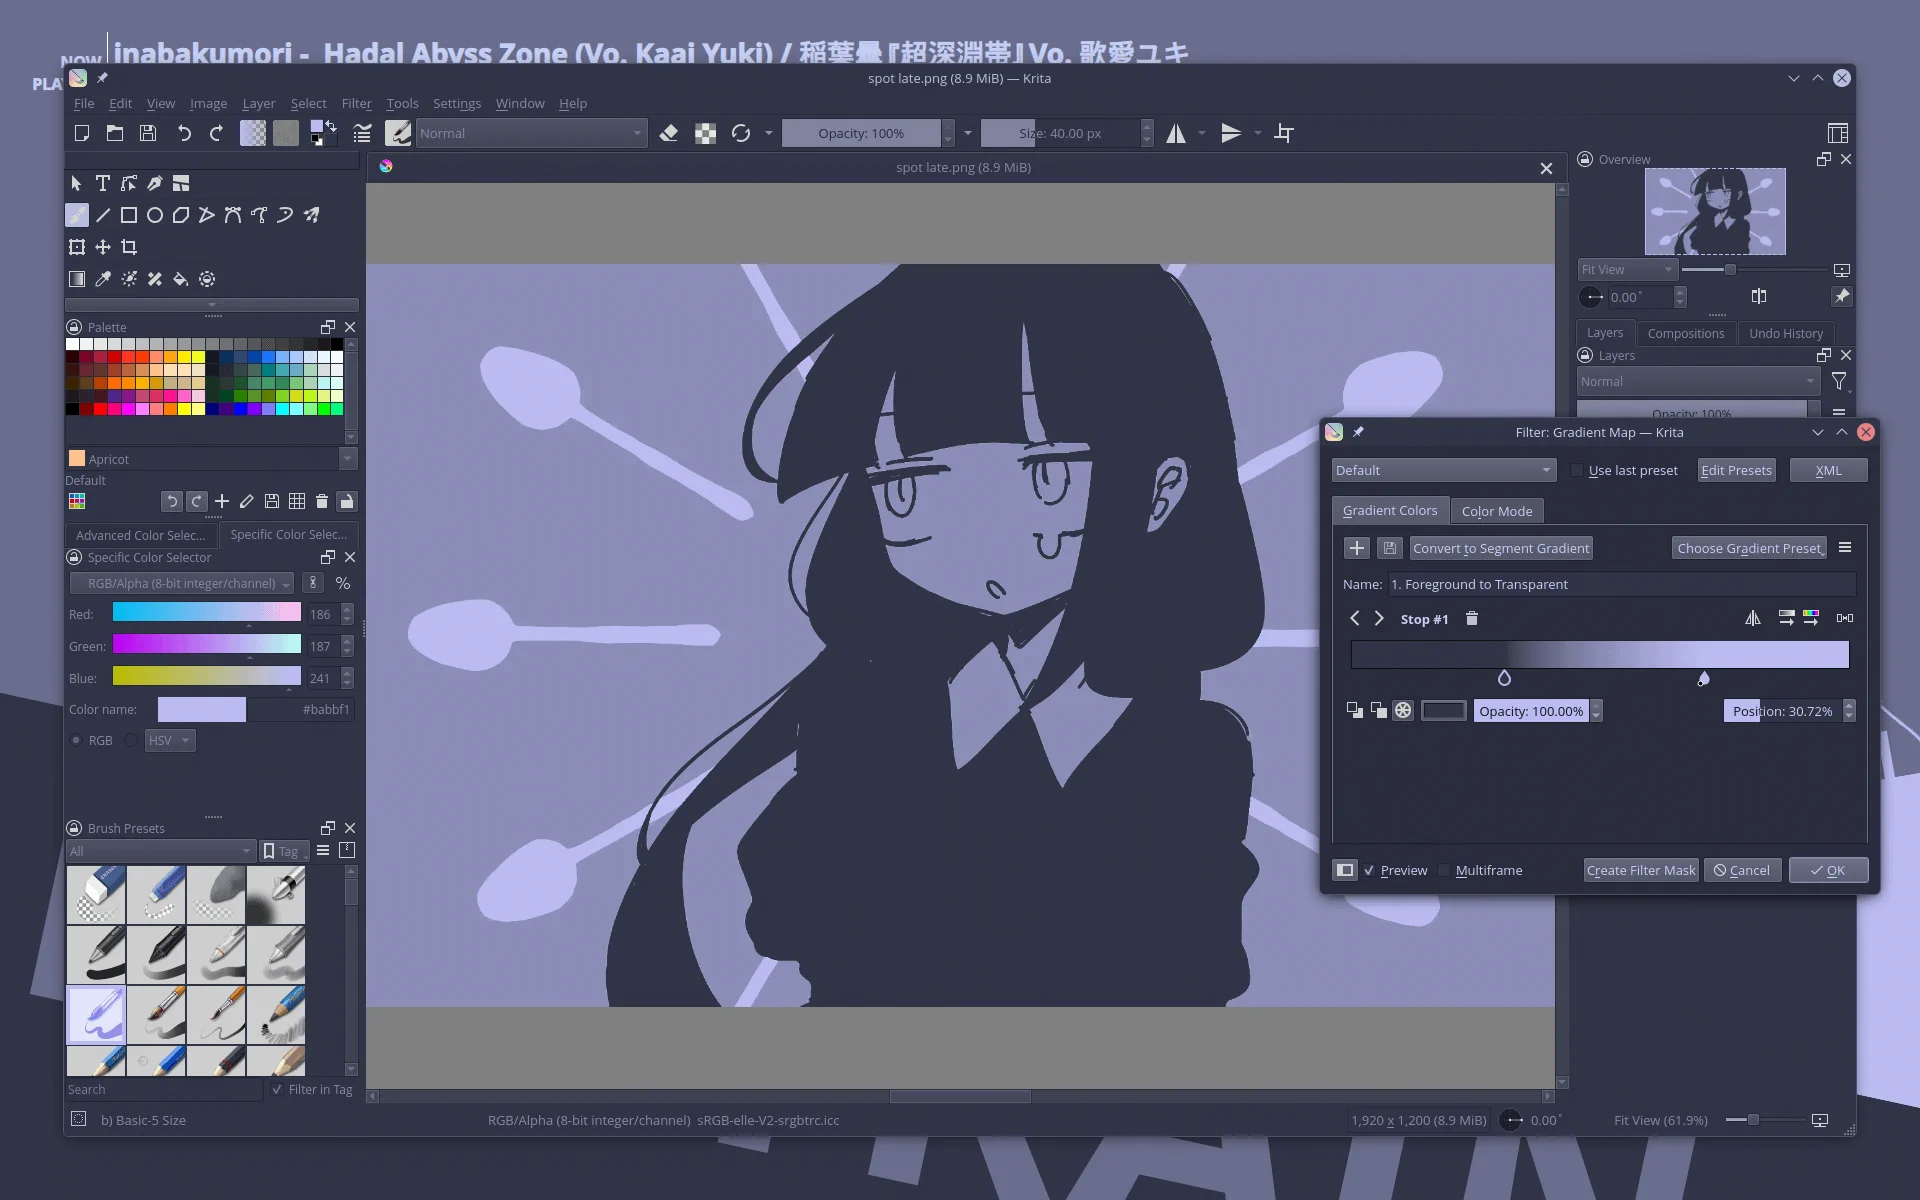Switch to the Advanced Color Selector tab

[x=140, y=535]
